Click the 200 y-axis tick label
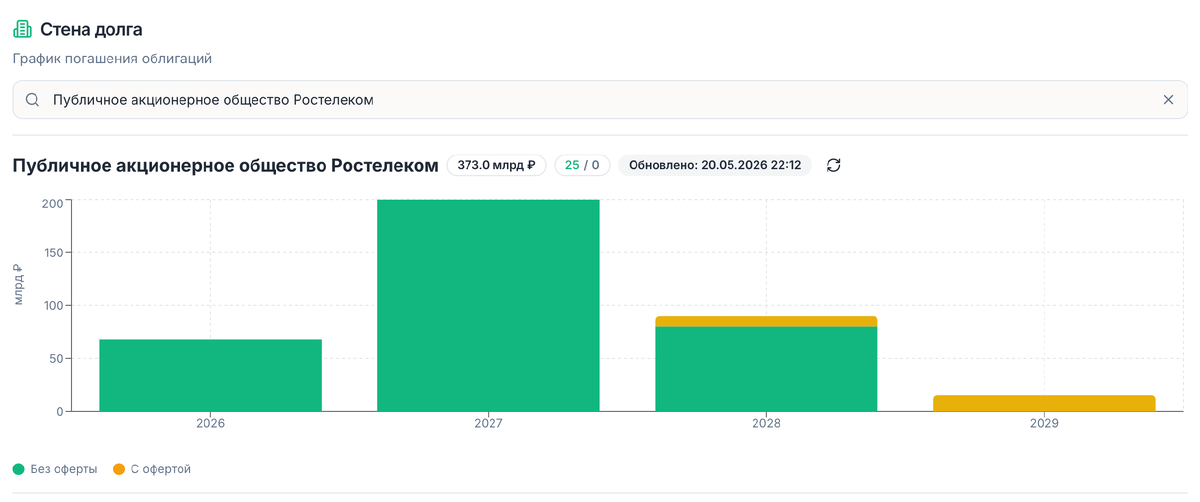This screenshot has width=1200, height=502. [x=53, y=202]
